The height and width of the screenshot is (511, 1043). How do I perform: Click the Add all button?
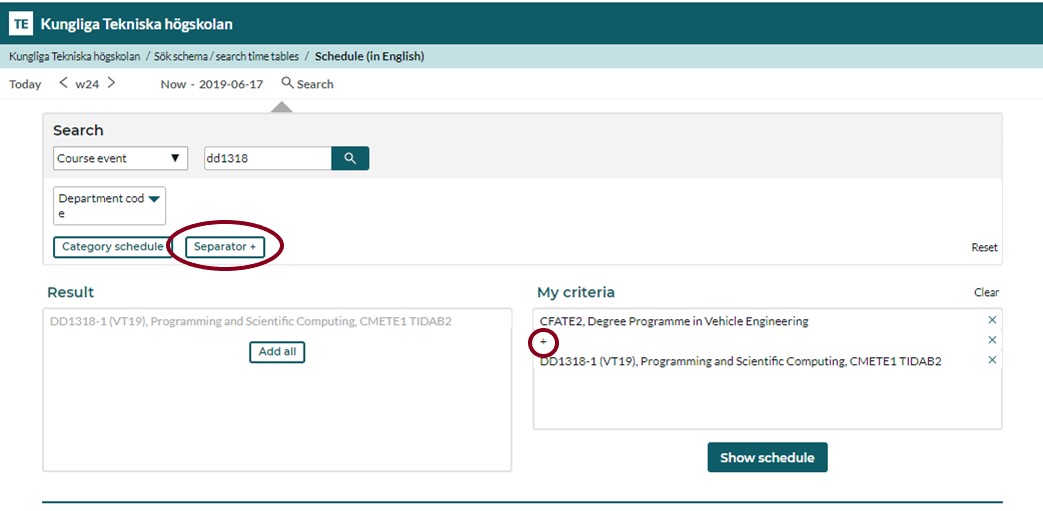[x=277, y=352]
